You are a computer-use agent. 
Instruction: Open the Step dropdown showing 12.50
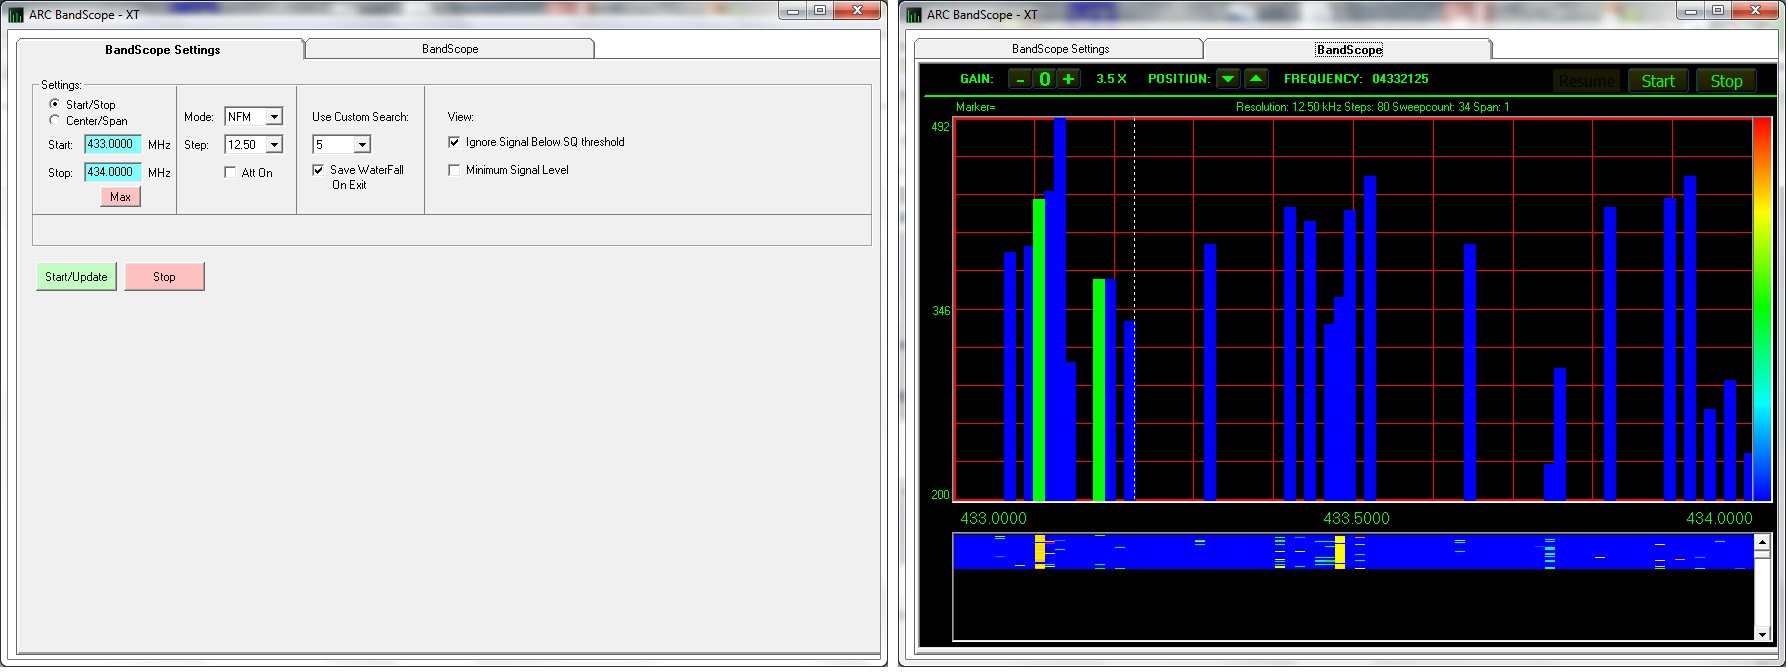(273, 145)
